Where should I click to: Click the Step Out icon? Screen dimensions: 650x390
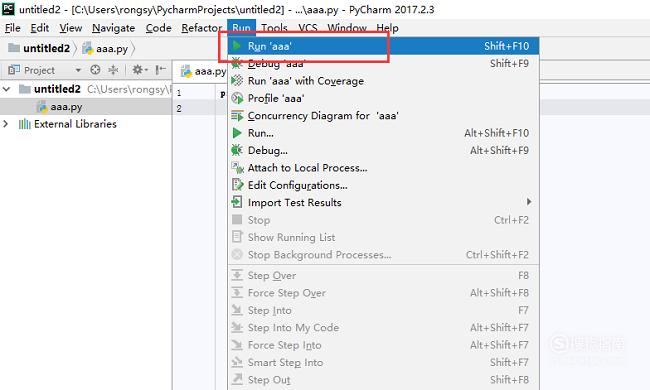point(237,379)
